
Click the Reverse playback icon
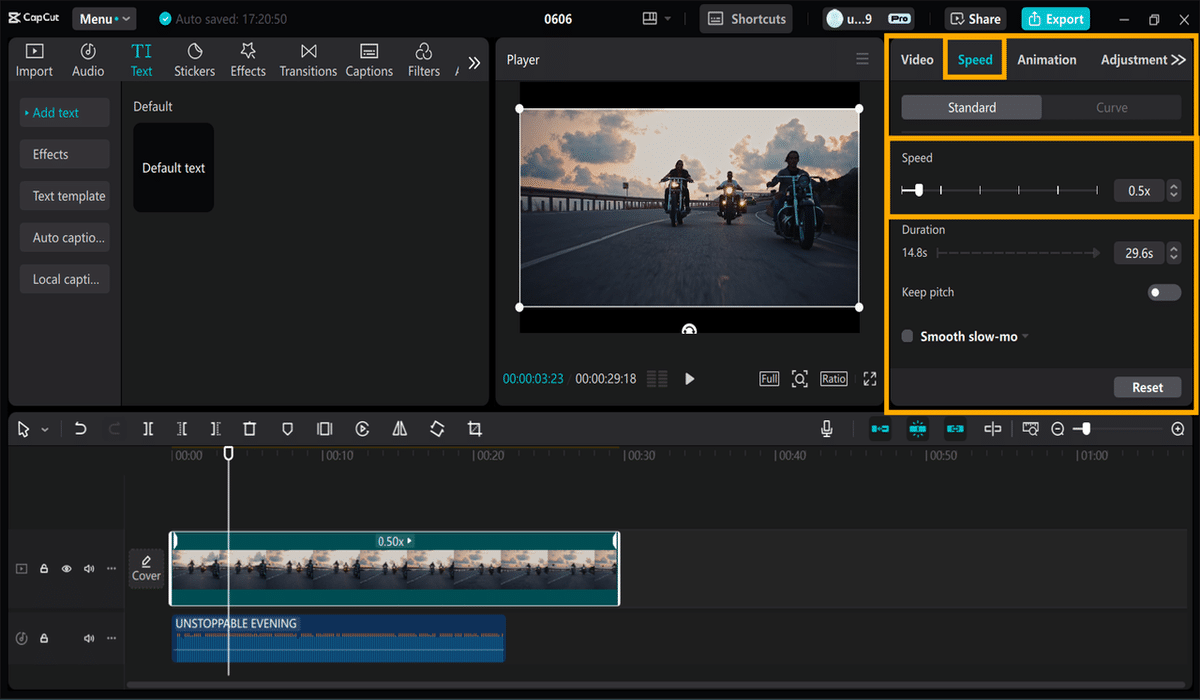pos(362,429)
